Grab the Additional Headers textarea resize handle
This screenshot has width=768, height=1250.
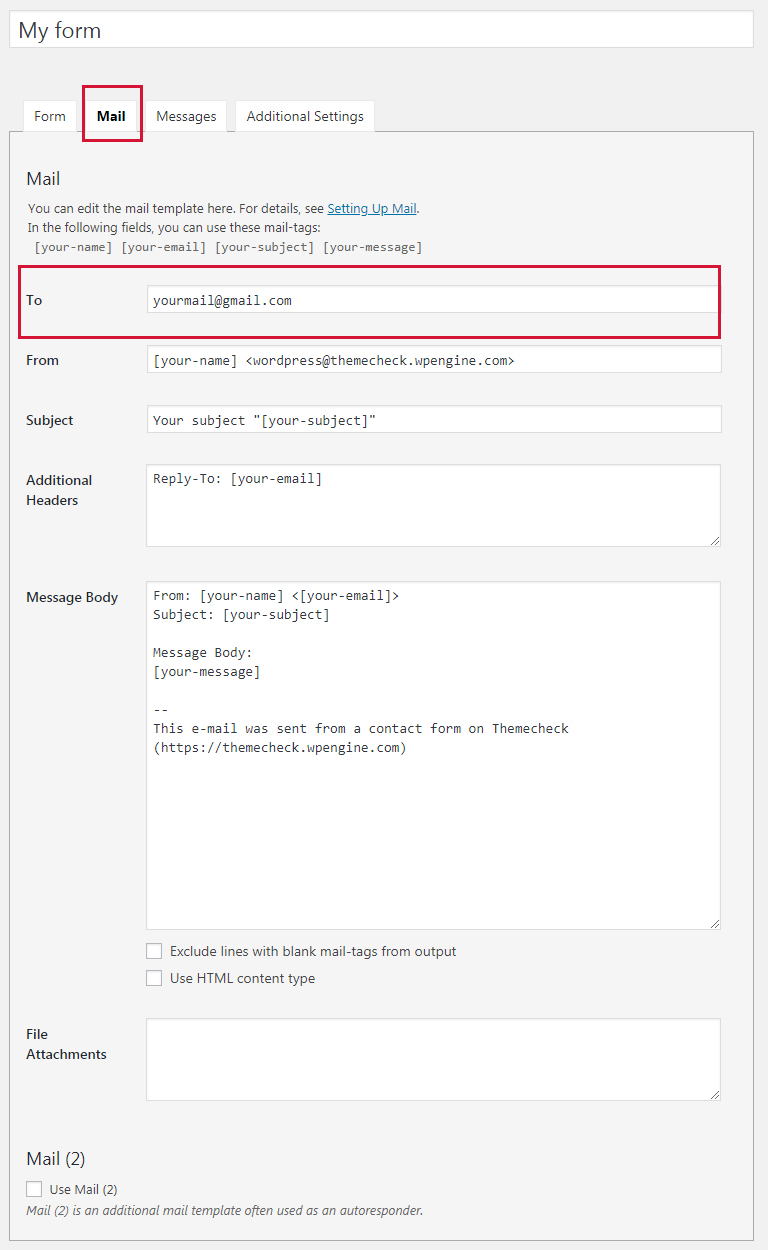click(x=714, y=540)
